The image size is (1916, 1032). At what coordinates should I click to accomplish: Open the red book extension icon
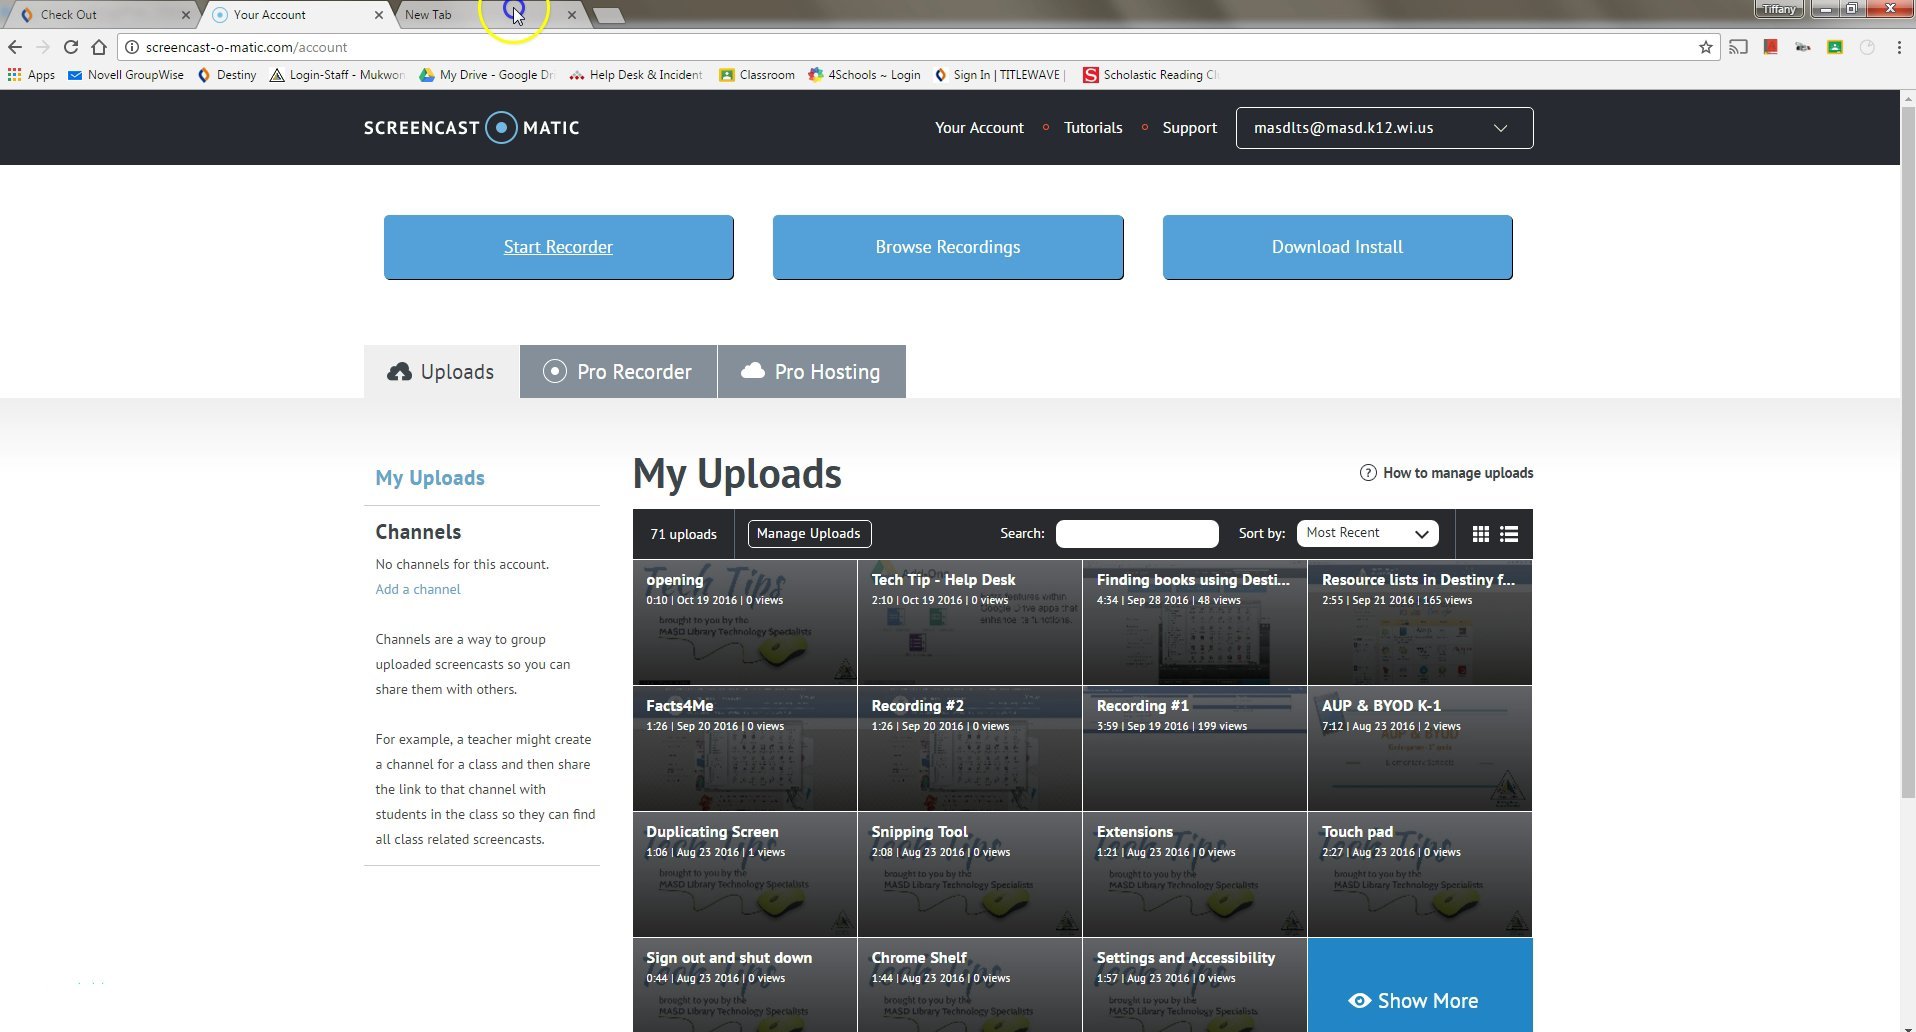coord(1770,47)
